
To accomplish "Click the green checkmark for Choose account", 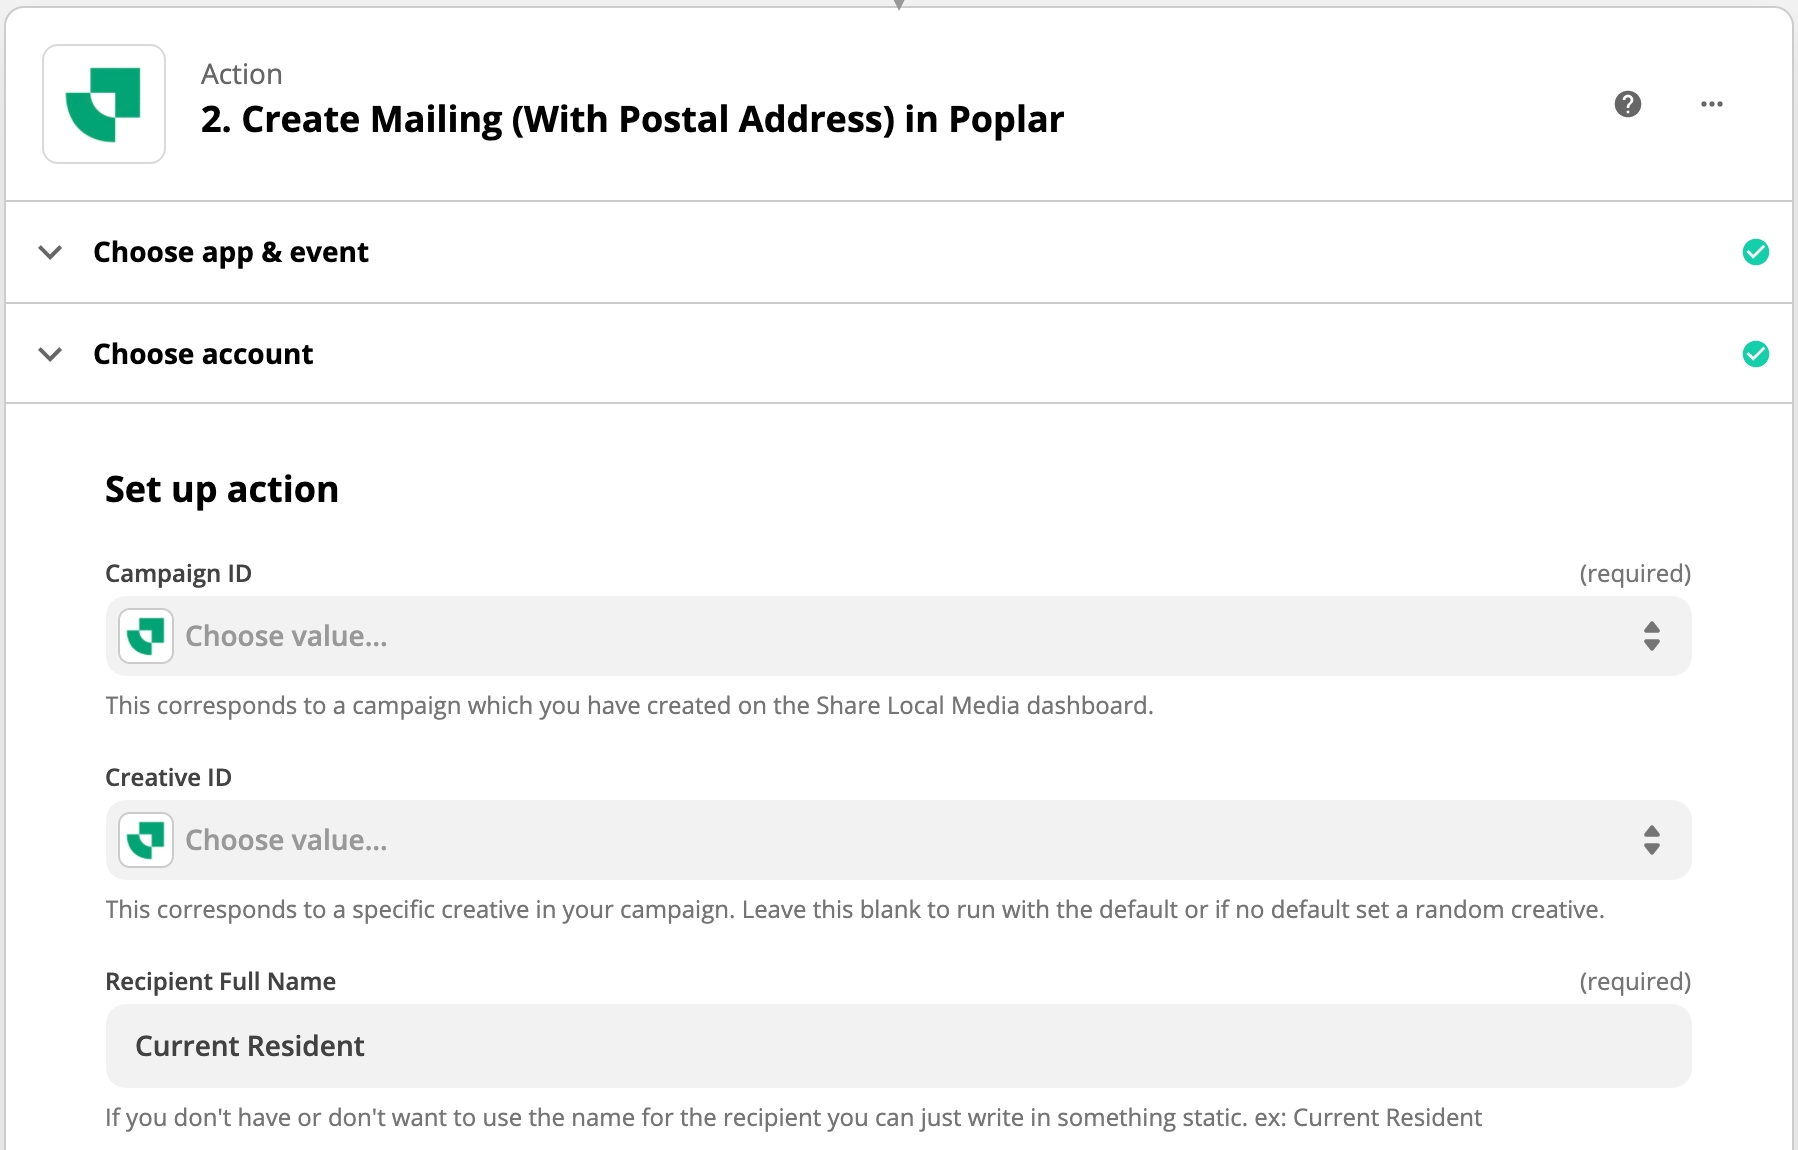I will pos(1755,354).
